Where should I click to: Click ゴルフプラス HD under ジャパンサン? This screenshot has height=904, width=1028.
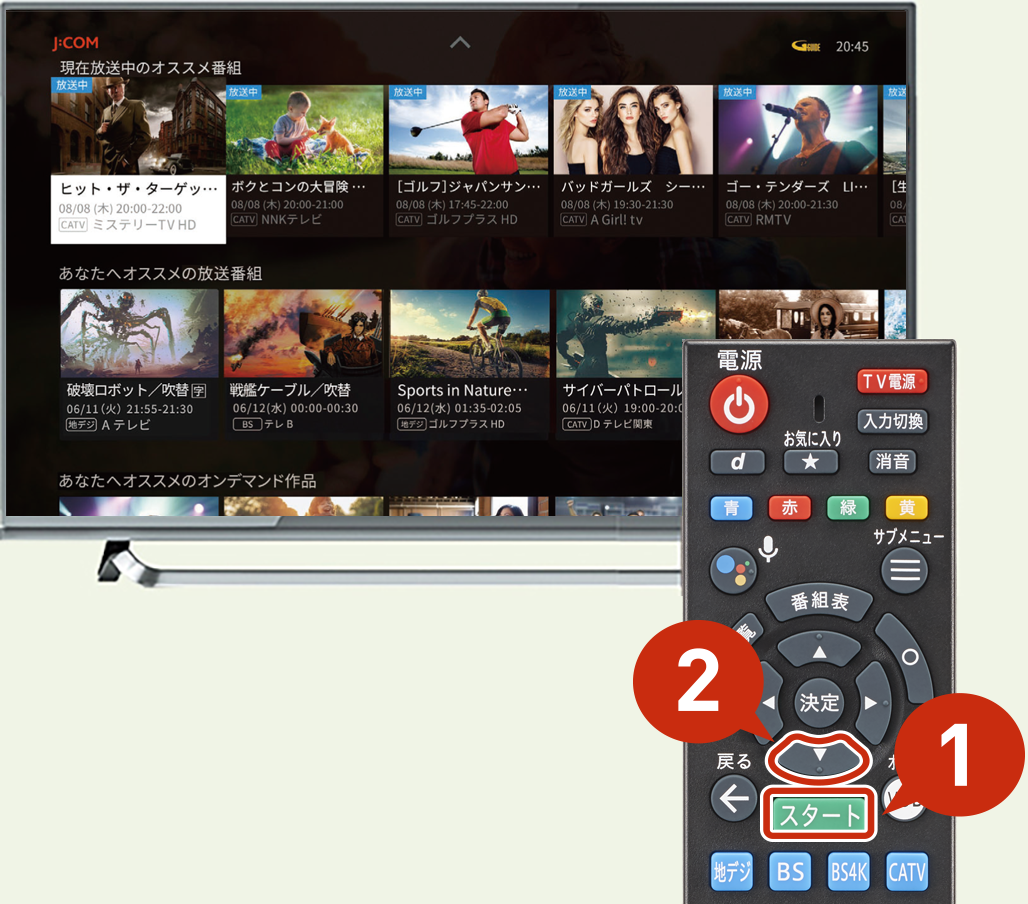(472, 220)
